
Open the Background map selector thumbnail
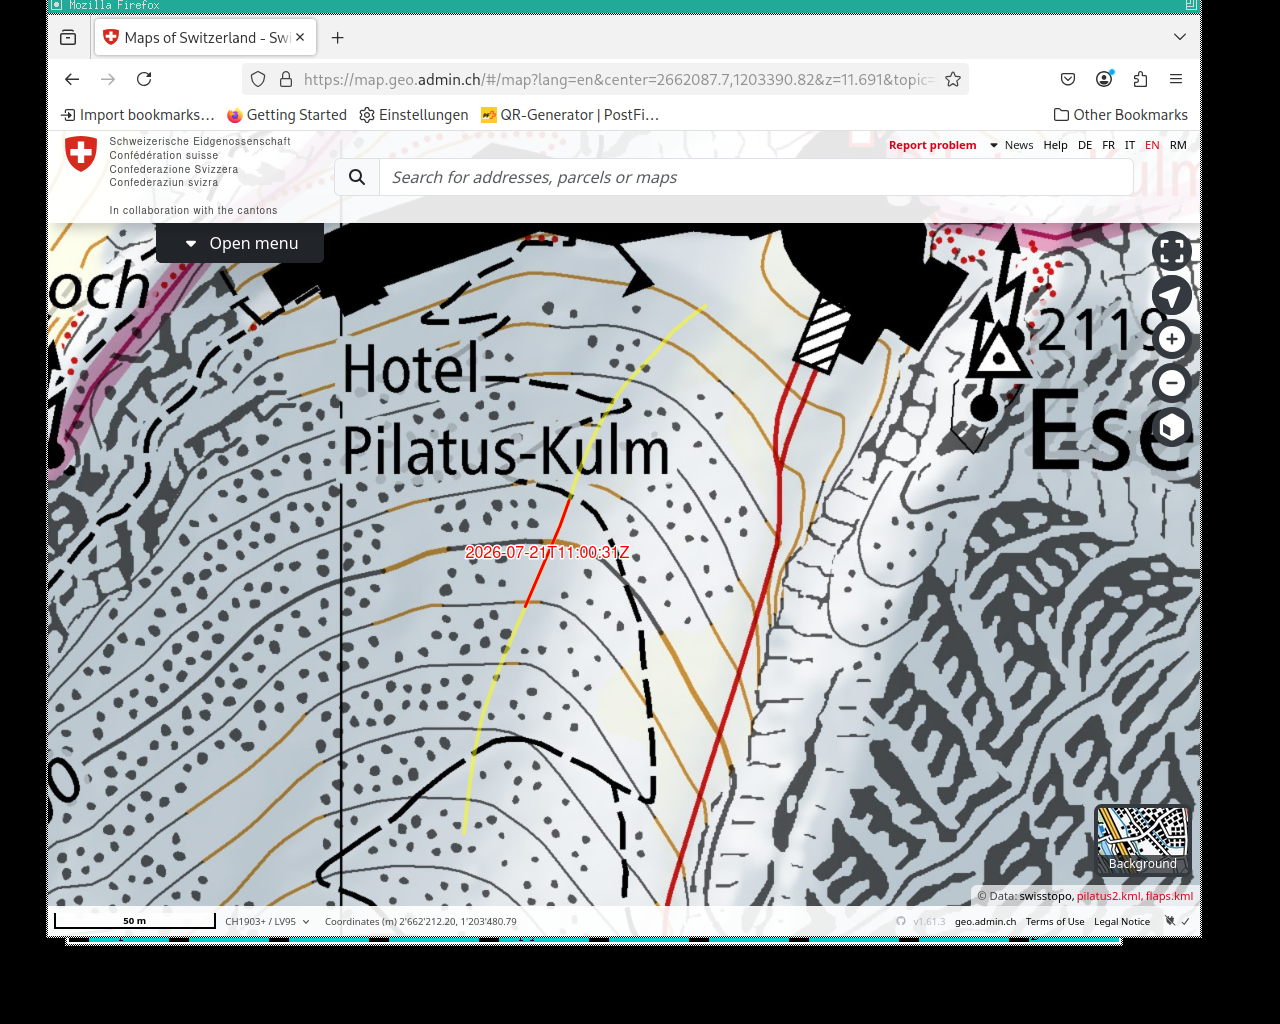(x=1142, y=840)
